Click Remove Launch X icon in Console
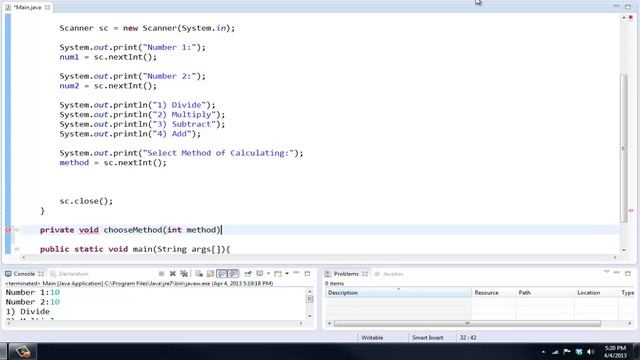Viewport: 640px width, 360px height. [x=173, y=273]
